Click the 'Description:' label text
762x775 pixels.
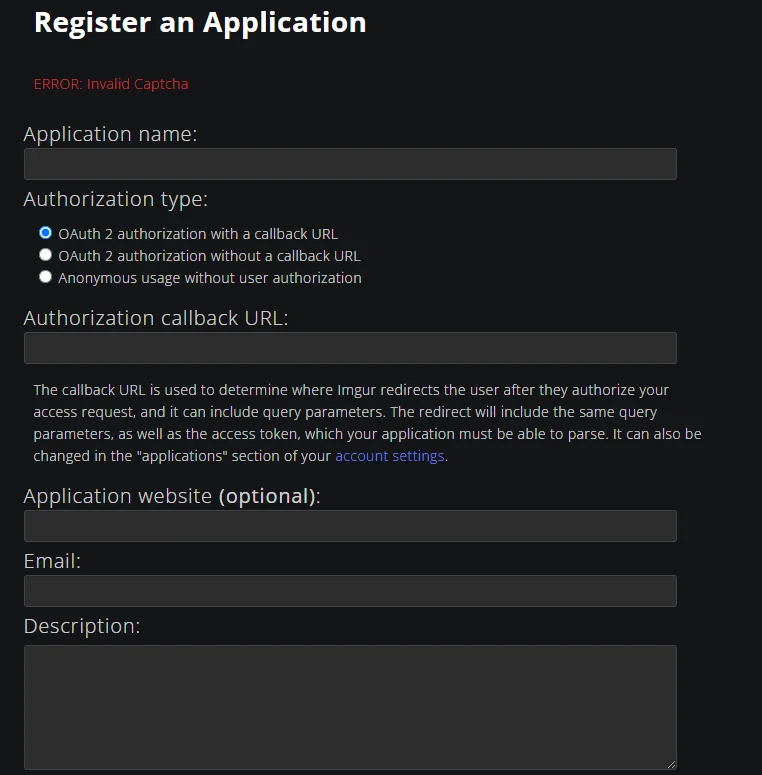pos(82,626)
